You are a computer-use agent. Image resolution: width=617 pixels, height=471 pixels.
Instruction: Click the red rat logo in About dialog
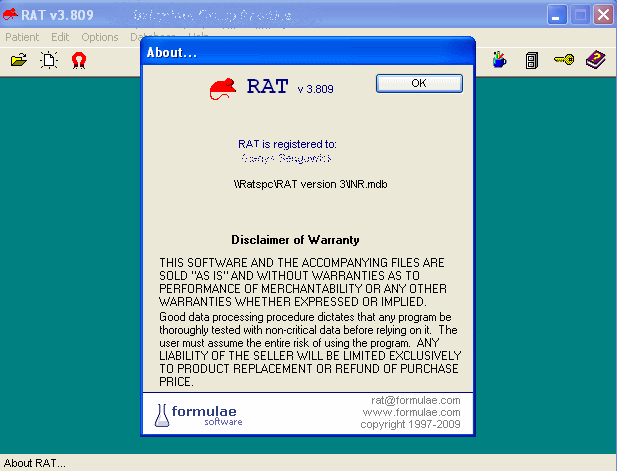223,89
